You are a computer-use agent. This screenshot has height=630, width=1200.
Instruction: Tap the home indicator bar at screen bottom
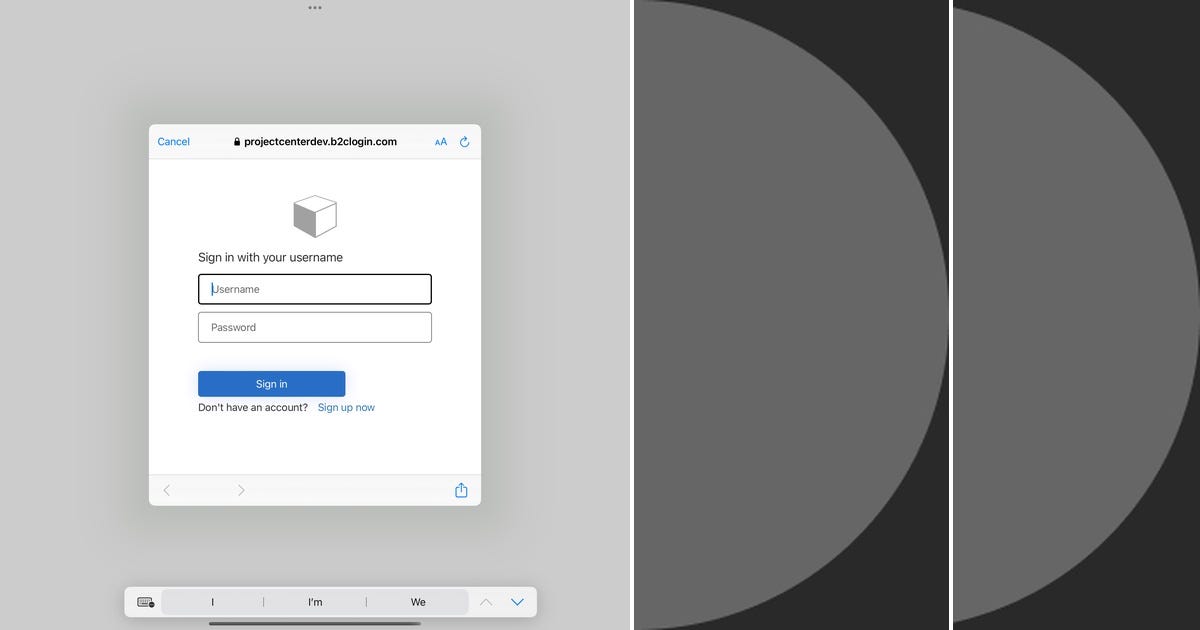pyautogui.click(x=315, y=625)
